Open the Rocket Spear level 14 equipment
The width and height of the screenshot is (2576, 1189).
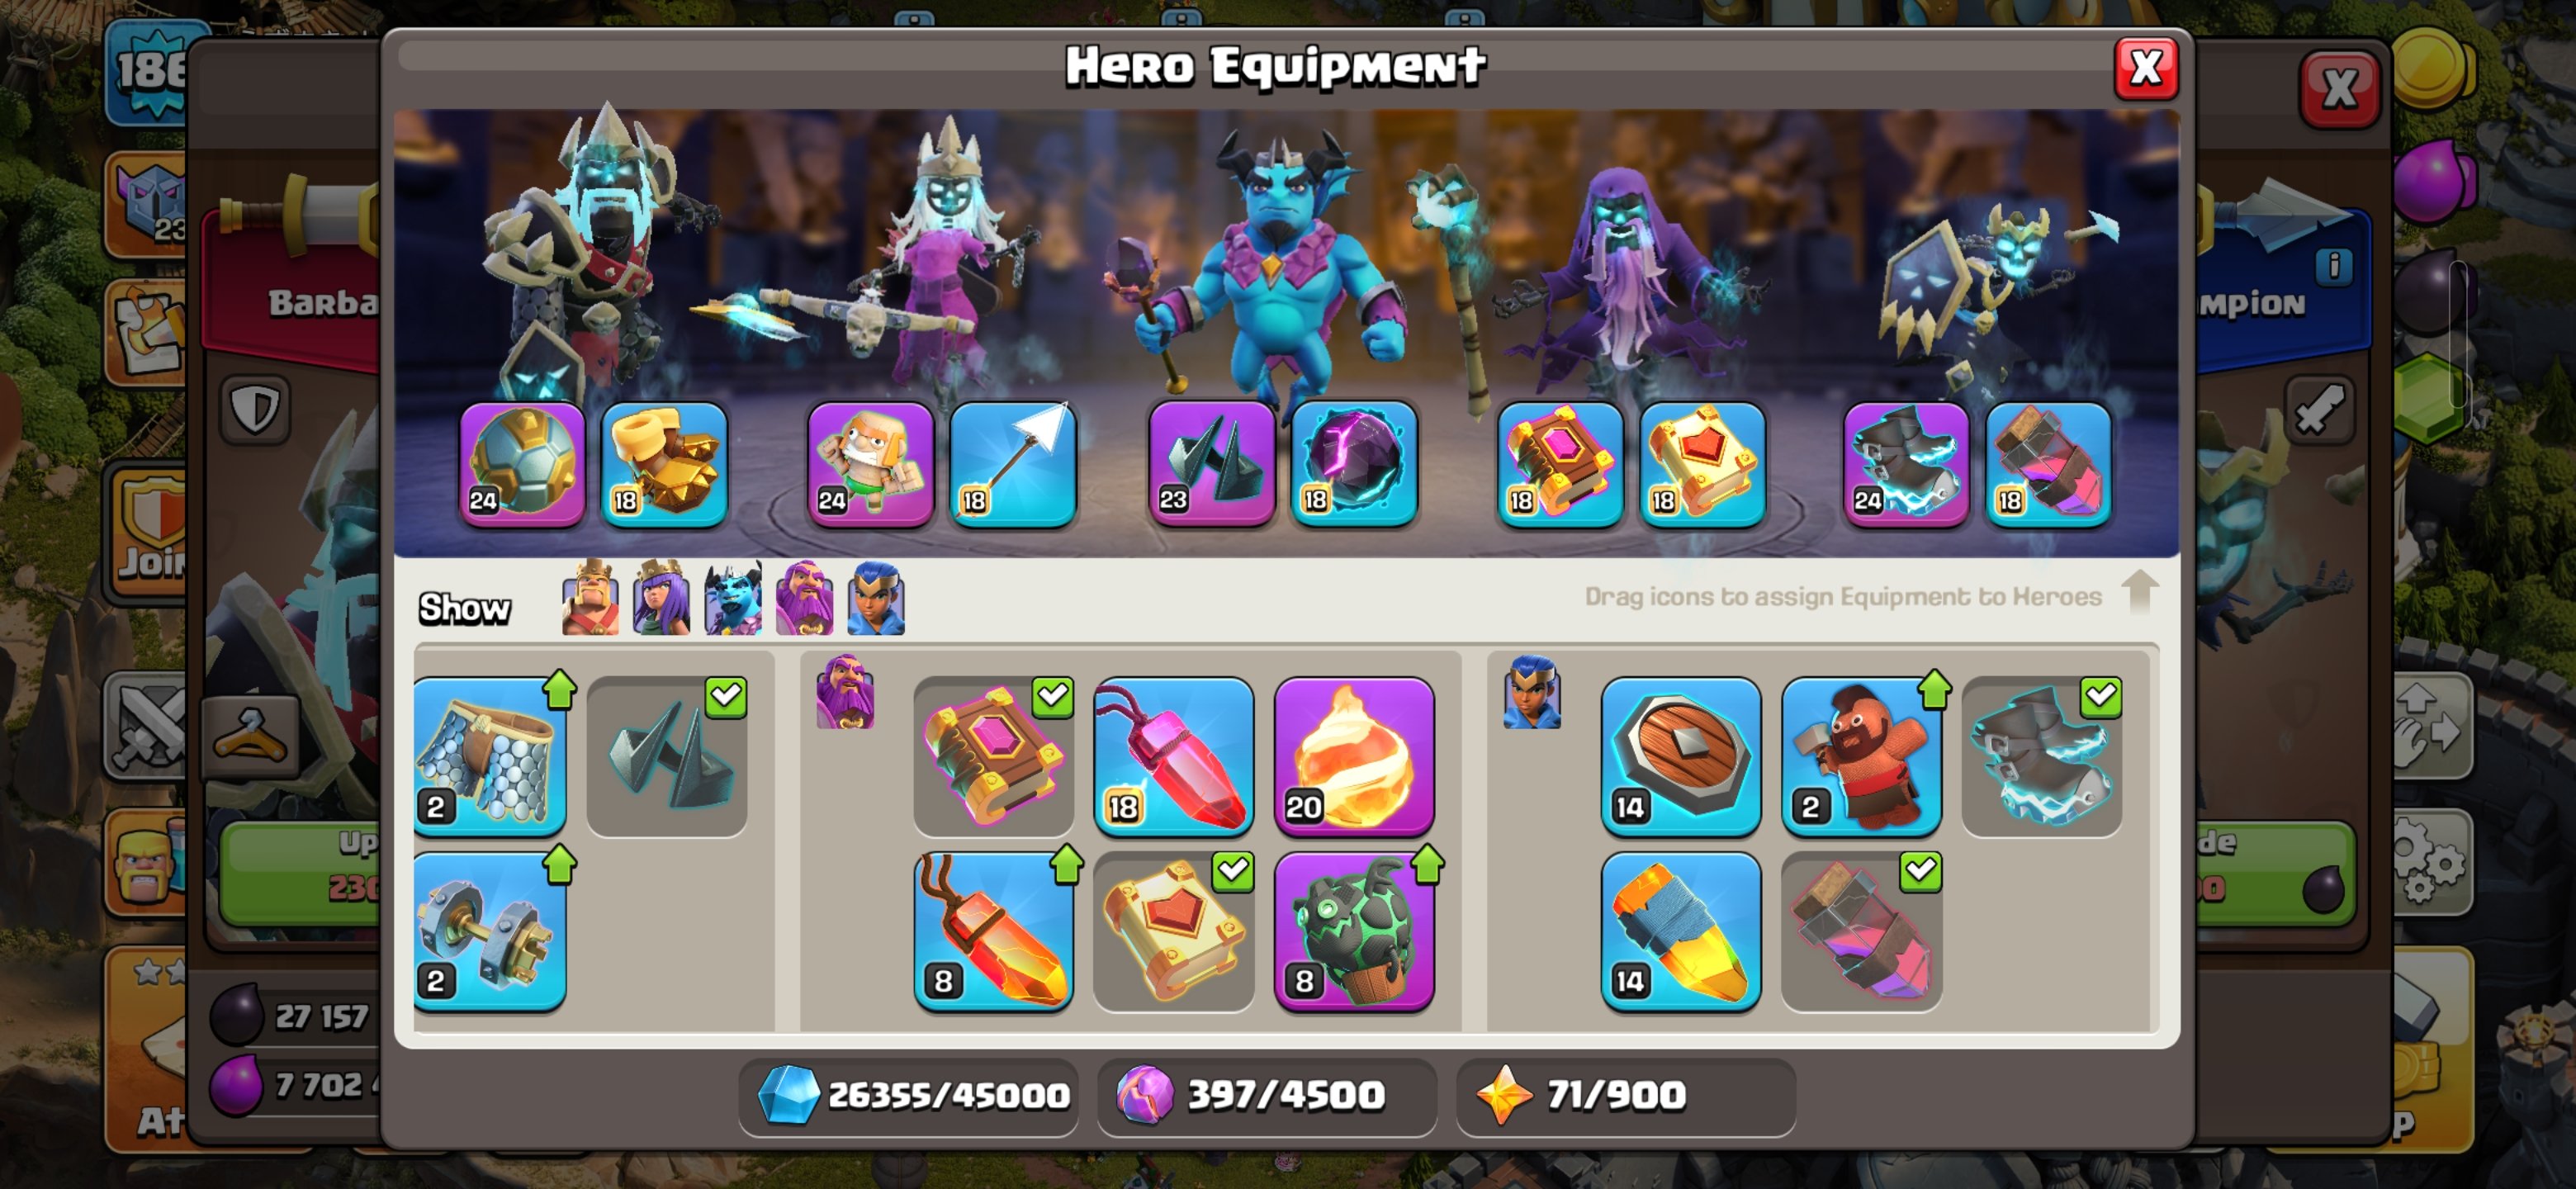1681,931
